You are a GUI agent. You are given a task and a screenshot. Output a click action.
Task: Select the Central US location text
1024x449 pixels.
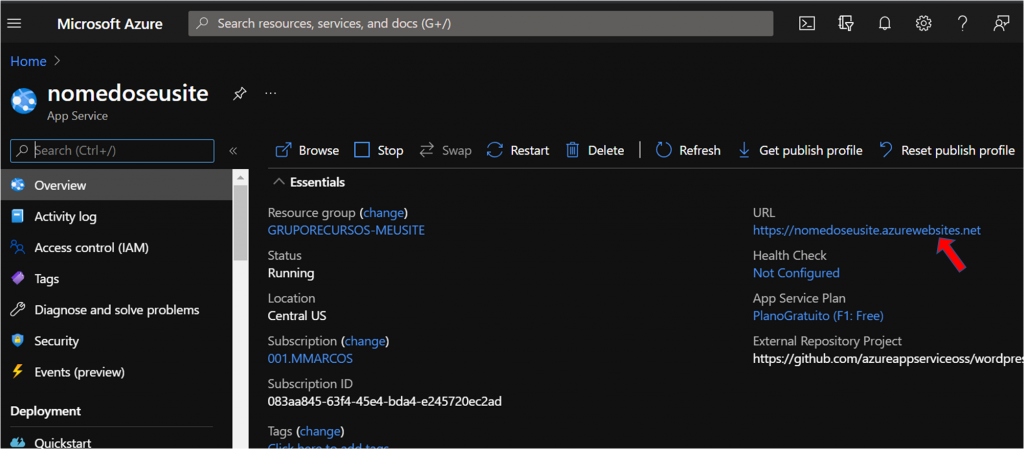click(297, 316)
